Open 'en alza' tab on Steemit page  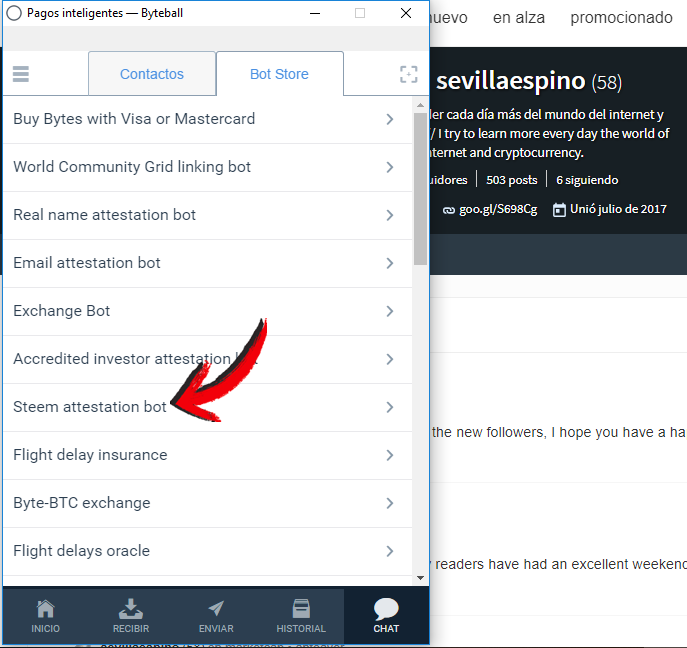(x=519, y=18)
